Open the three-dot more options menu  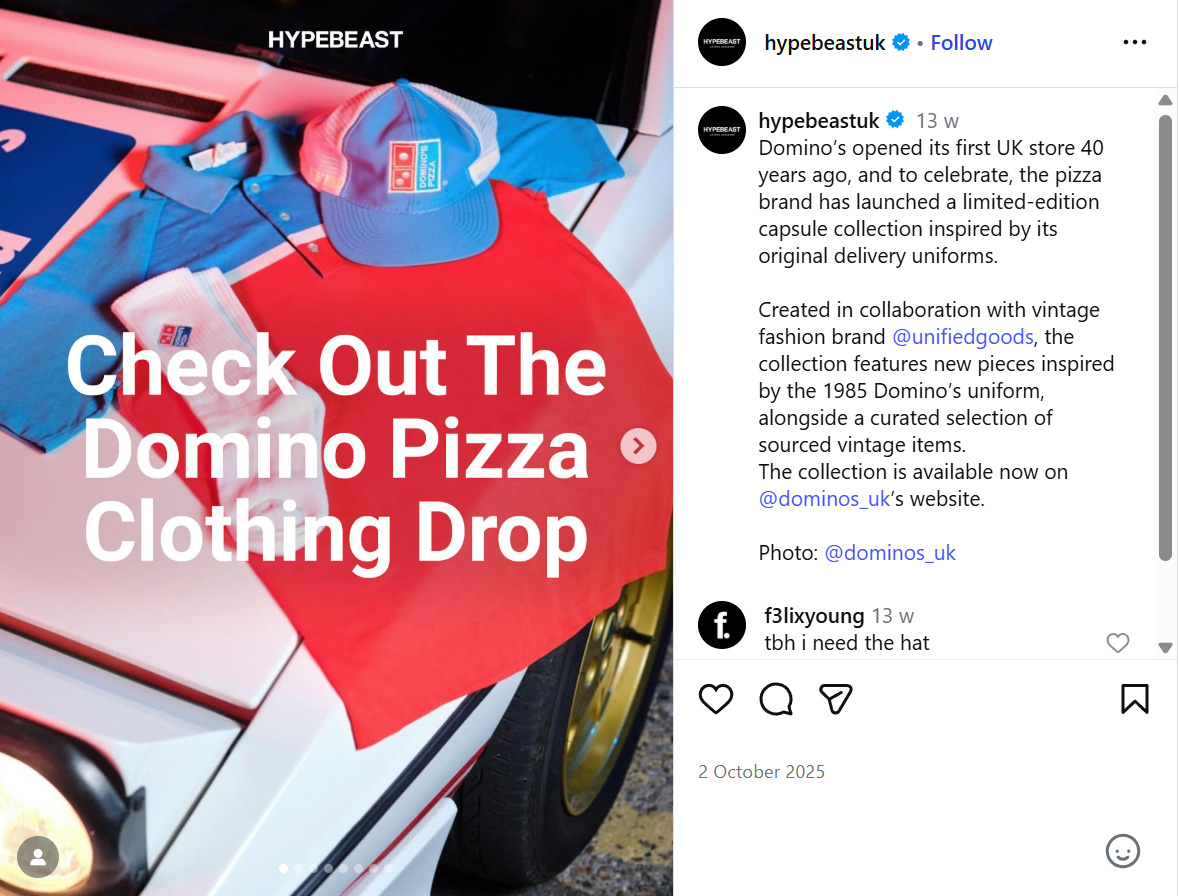coord(1135,42)
